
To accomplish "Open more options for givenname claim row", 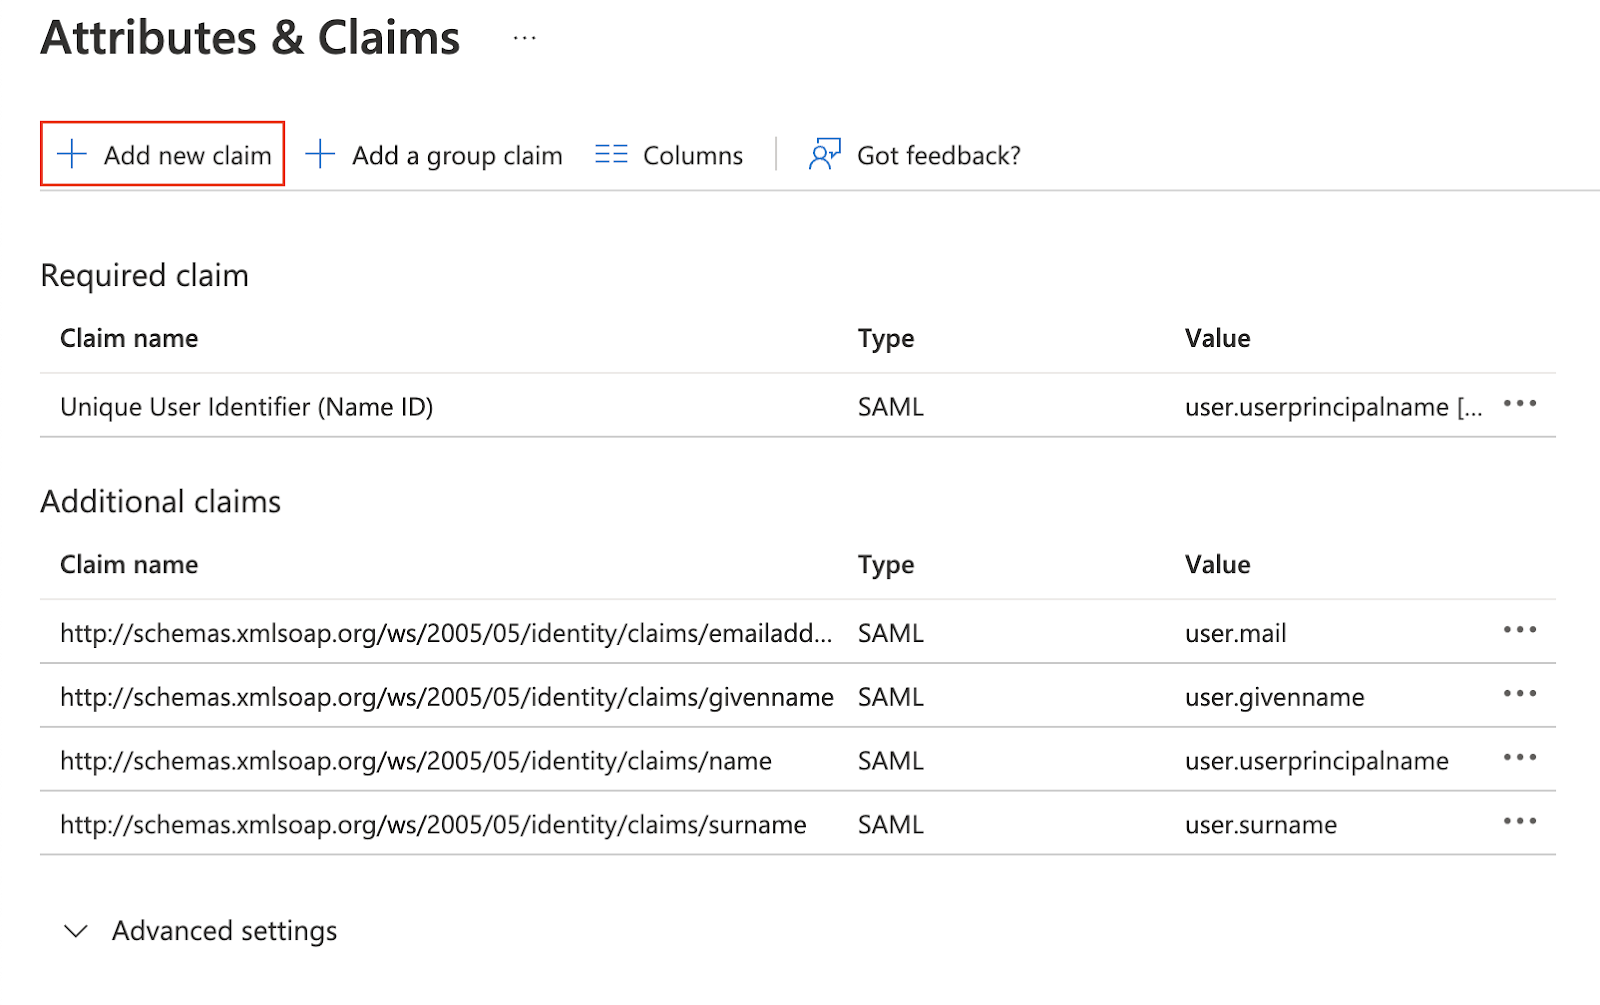I will click(1519, 694).
